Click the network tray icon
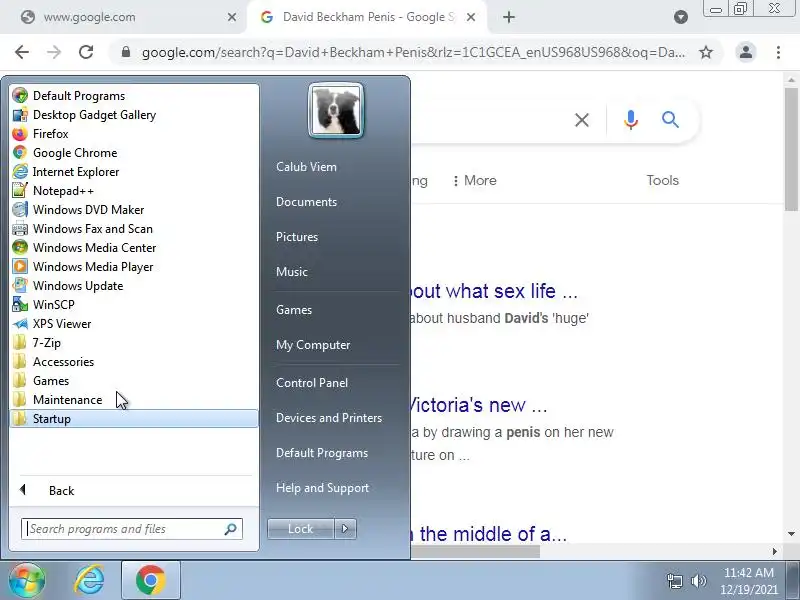 [x=674, y=581]
